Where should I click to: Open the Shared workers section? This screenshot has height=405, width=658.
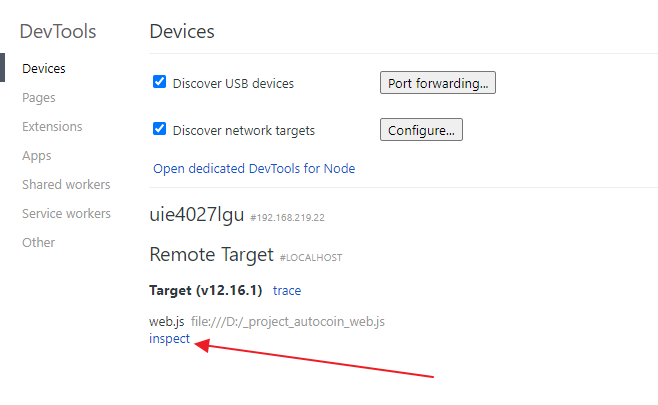pyautogui.click(x=66, y=184)
